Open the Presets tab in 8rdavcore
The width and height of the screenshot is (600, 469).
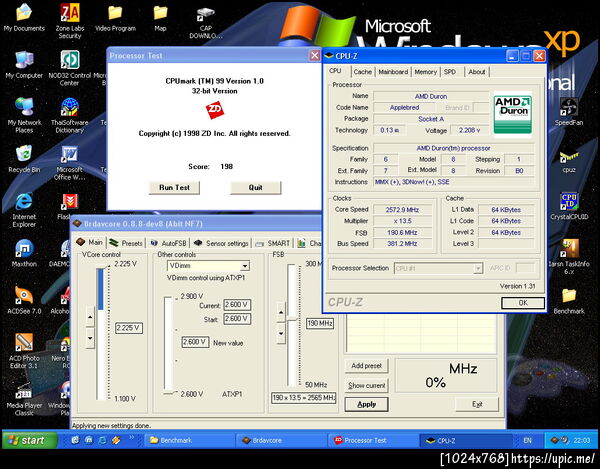click(126, 243)
